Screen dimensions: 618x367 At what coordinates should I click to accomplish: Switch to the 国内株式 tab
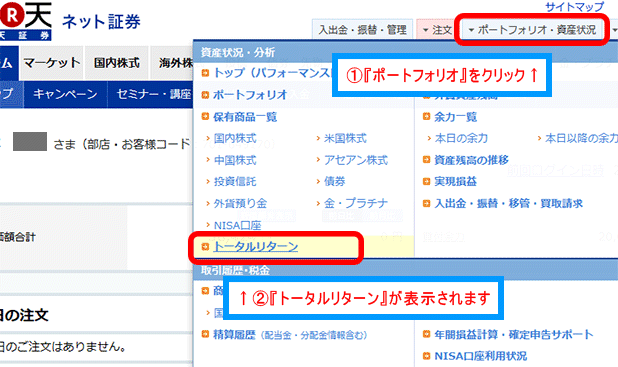pos(117,63)
